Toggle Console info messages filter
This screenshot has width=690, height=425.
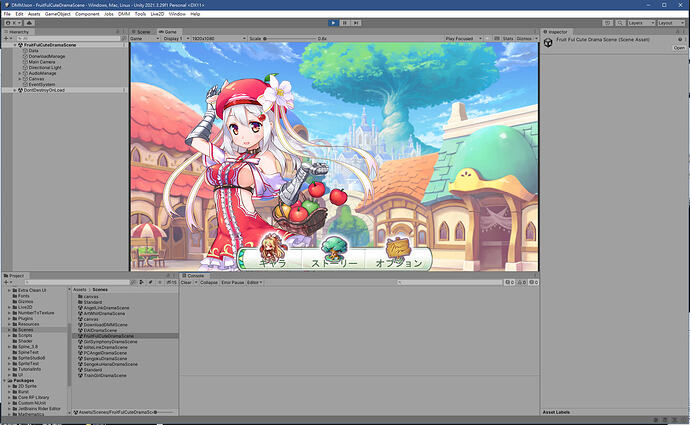pos(510,282)
